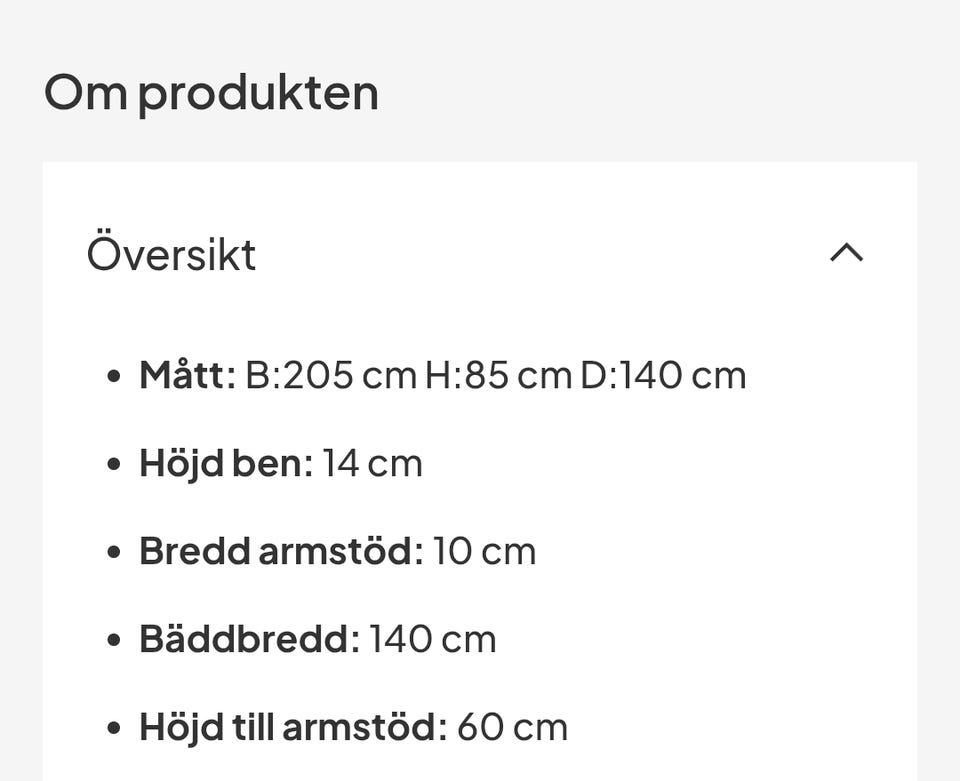
Task: Click the bullet point before Höjd ben
Action: coord(114,465)
